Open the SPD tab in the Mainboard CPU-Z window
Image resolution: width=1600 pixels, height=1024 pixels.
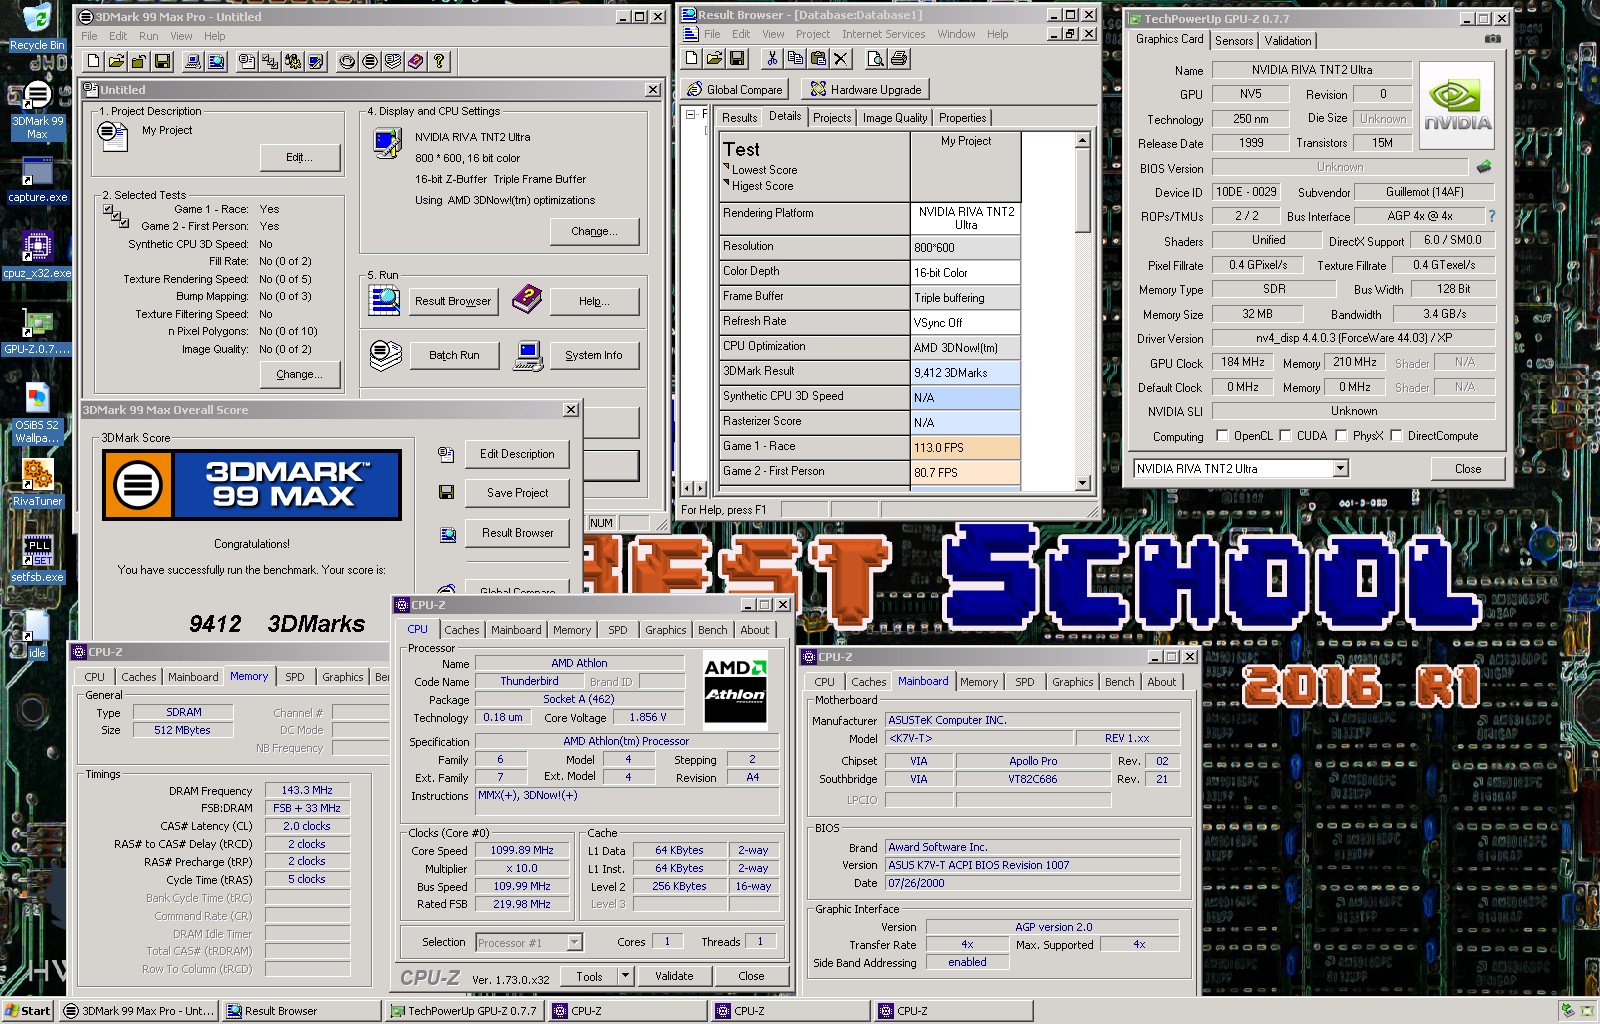(1024, 682)
